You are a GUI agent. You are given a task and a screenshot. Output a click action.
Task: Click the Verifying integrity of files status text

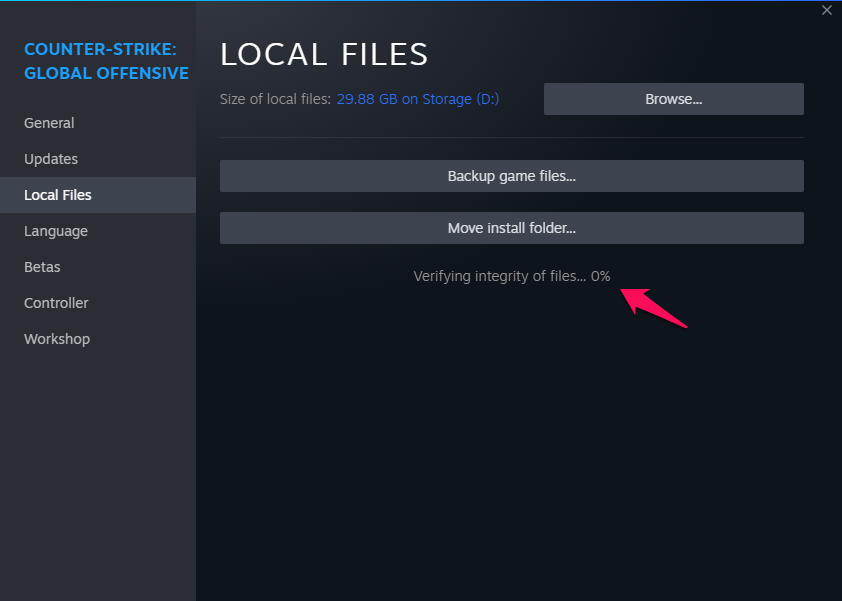512,276
